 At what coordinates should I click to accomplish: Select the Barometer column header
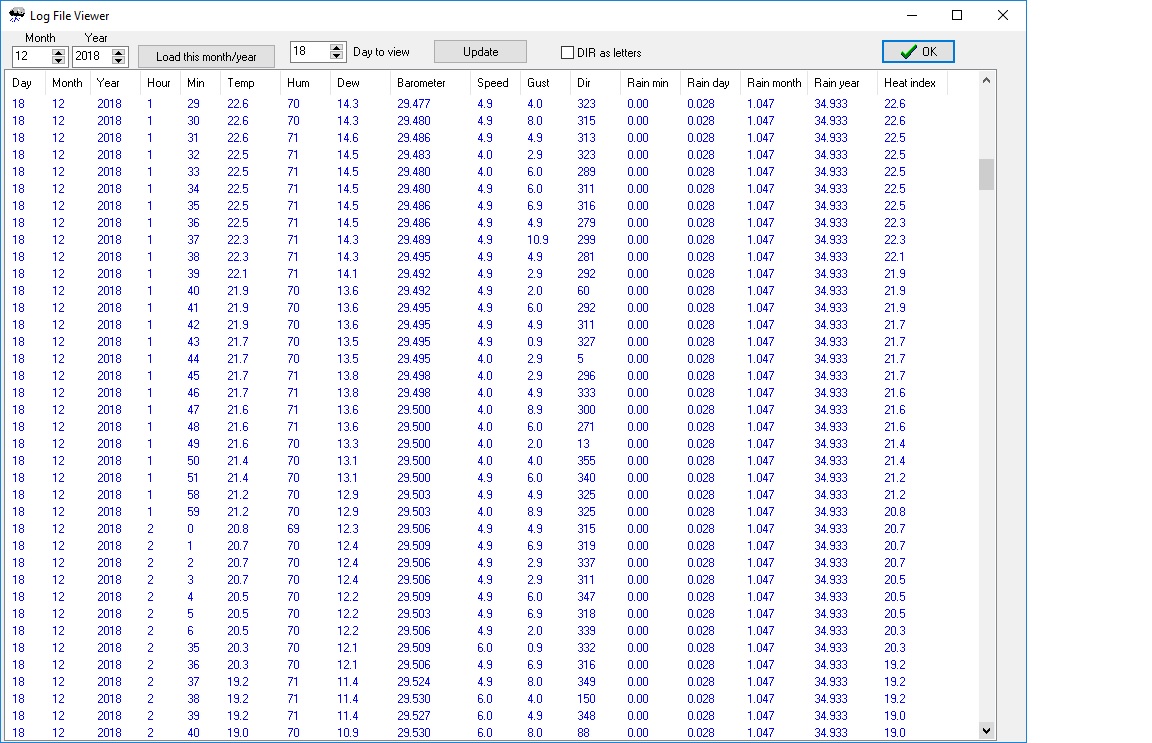pyautogui.click(x=421, y=83)
